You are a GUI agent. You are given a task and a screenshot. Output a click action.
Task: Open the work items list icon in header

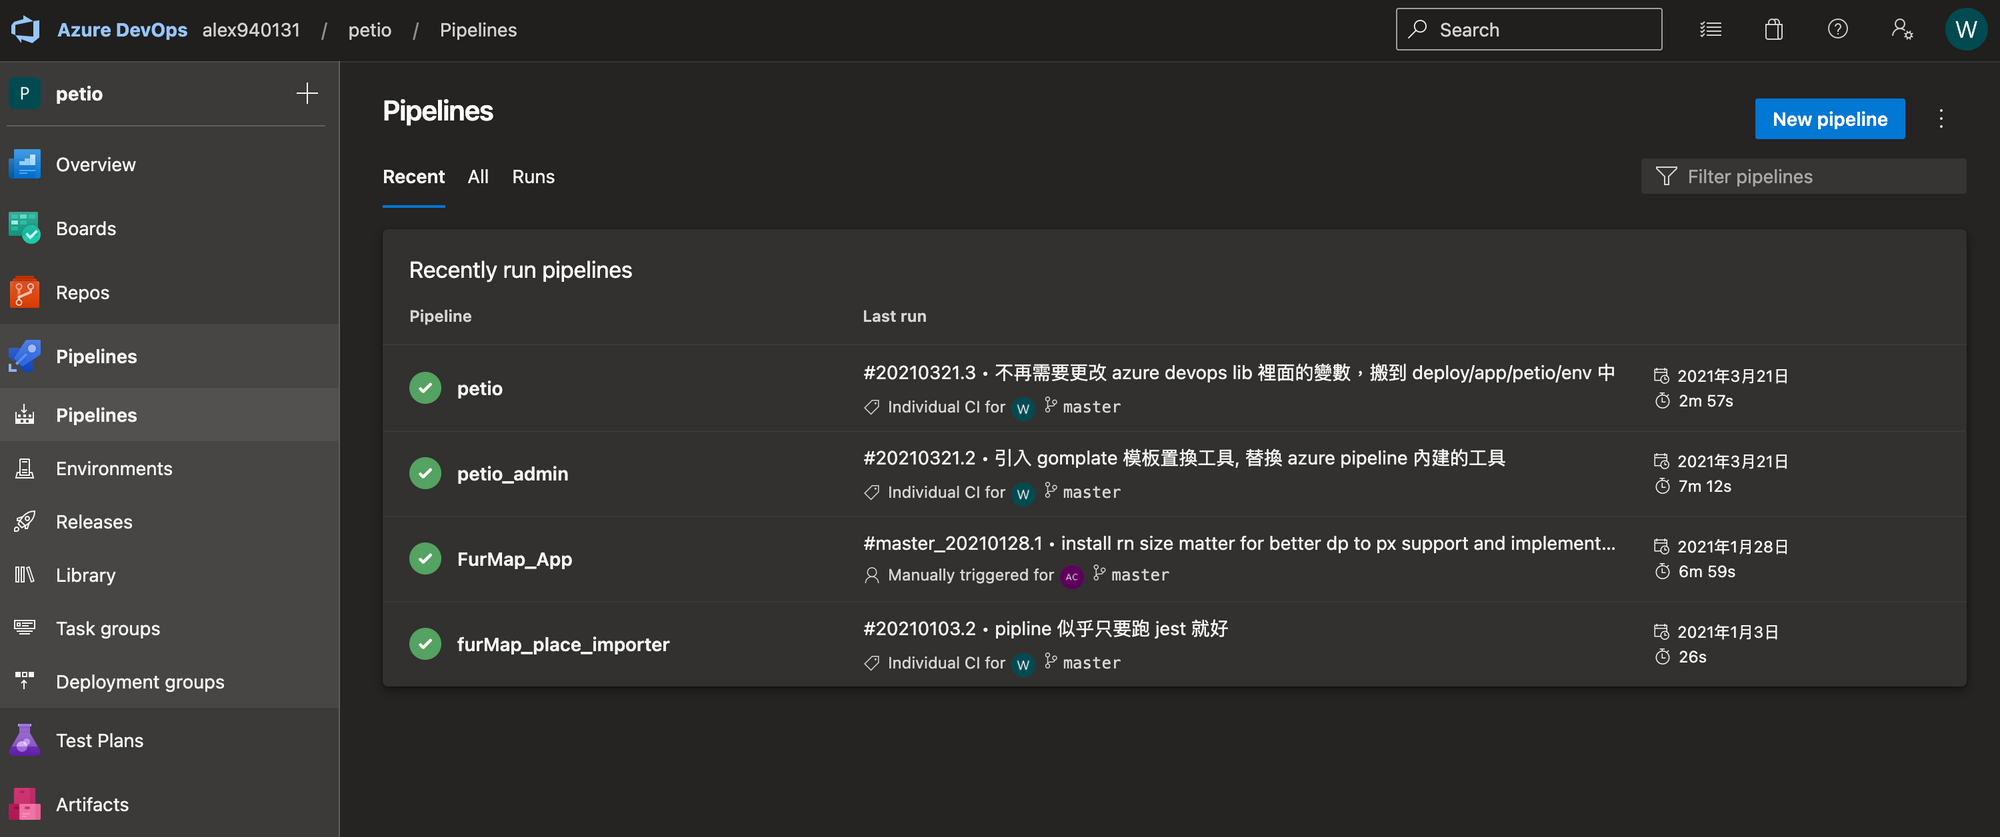[x=1711, y=30]
